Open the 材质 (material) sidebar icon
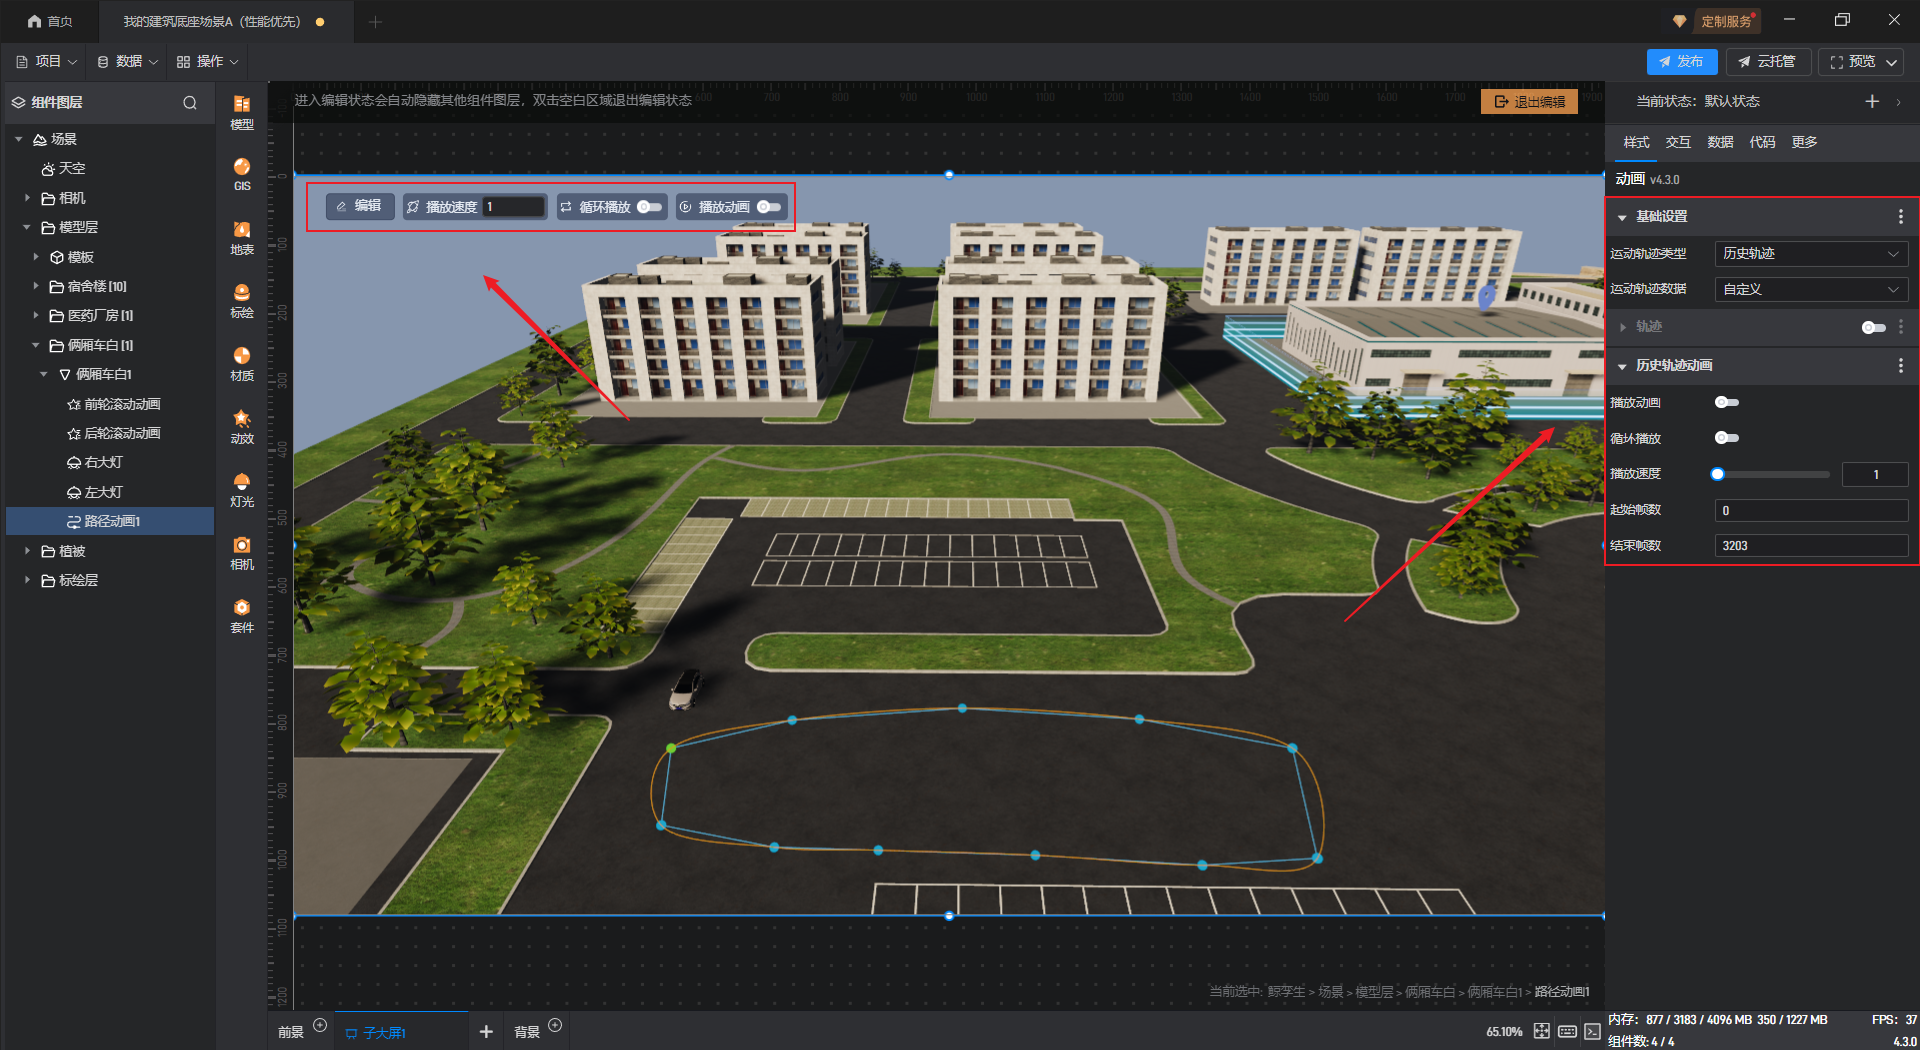The height and width of the screenshot is (1050, 1920). coord(241,363)
